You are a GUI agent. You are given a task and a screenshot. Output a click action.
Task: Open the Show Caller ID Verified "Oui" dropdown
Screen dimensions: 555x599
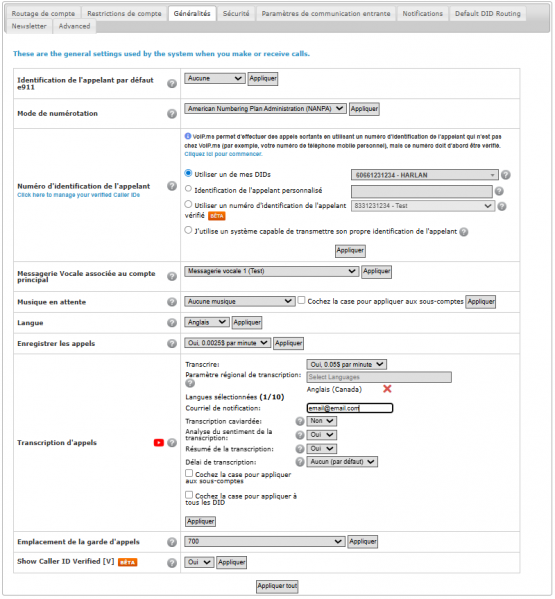(199, 562)
